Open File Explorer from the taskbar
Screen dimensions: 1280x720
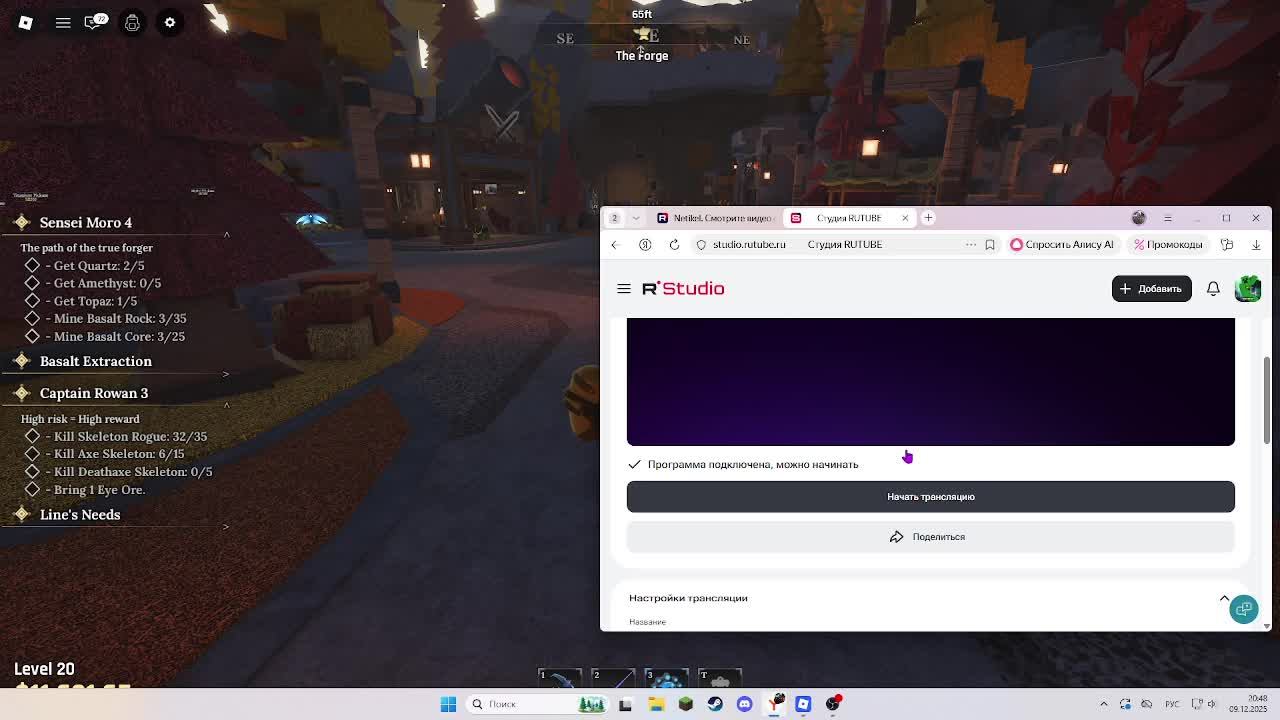656,704
